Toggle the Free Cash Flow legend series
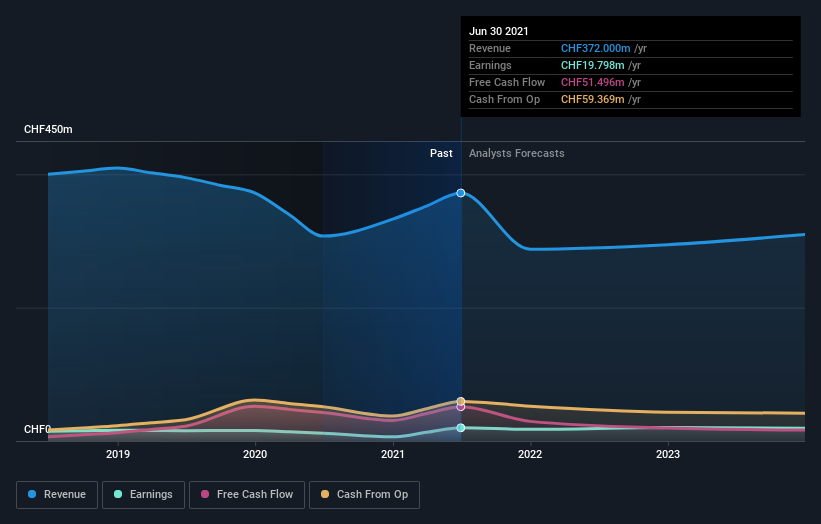The image size is (821, 524). click(x=247, y=495)
